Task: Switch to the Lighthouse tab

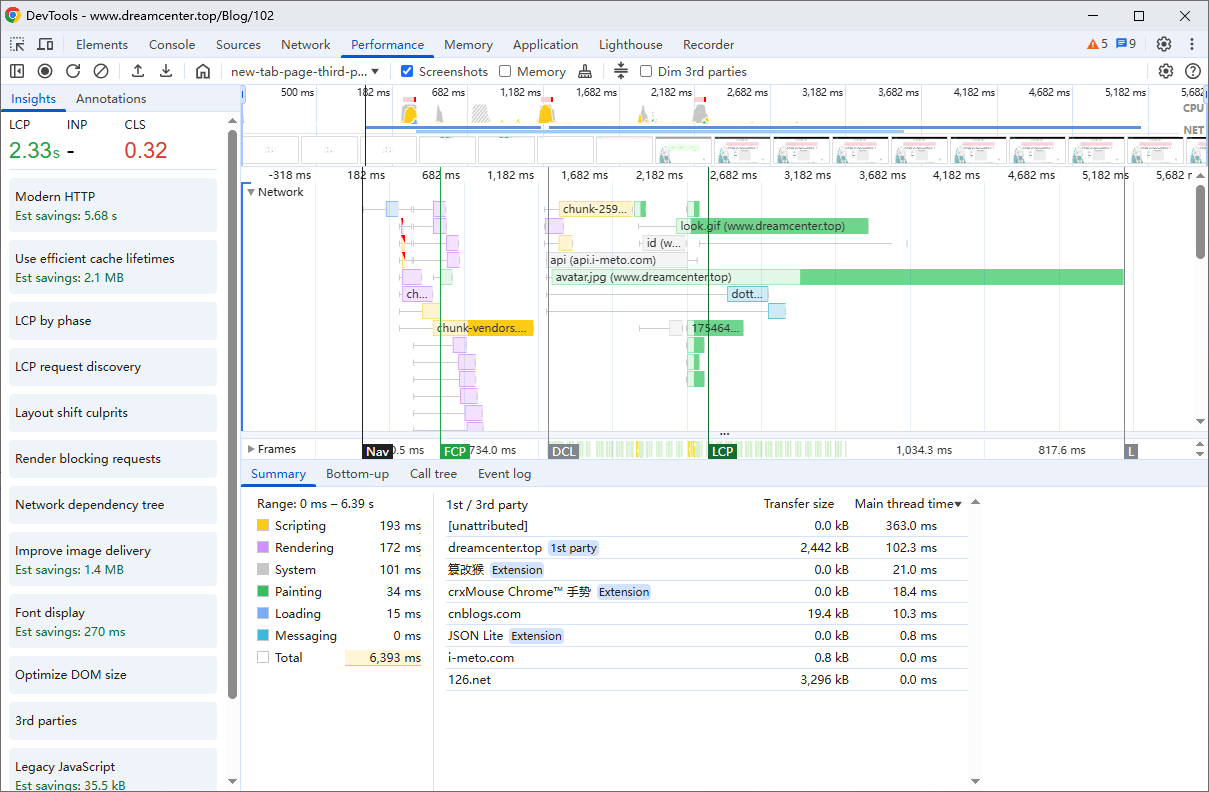Action: tap(630, 44)
